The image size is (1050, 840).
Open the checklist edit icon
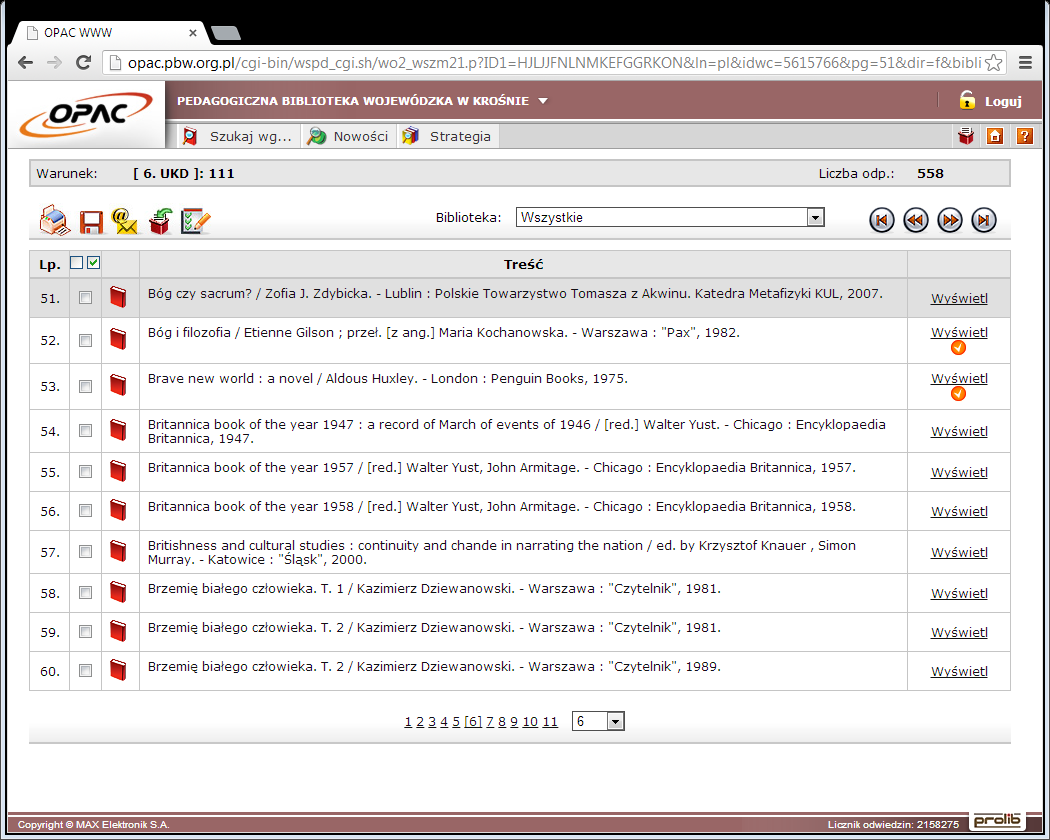(196, 221)
